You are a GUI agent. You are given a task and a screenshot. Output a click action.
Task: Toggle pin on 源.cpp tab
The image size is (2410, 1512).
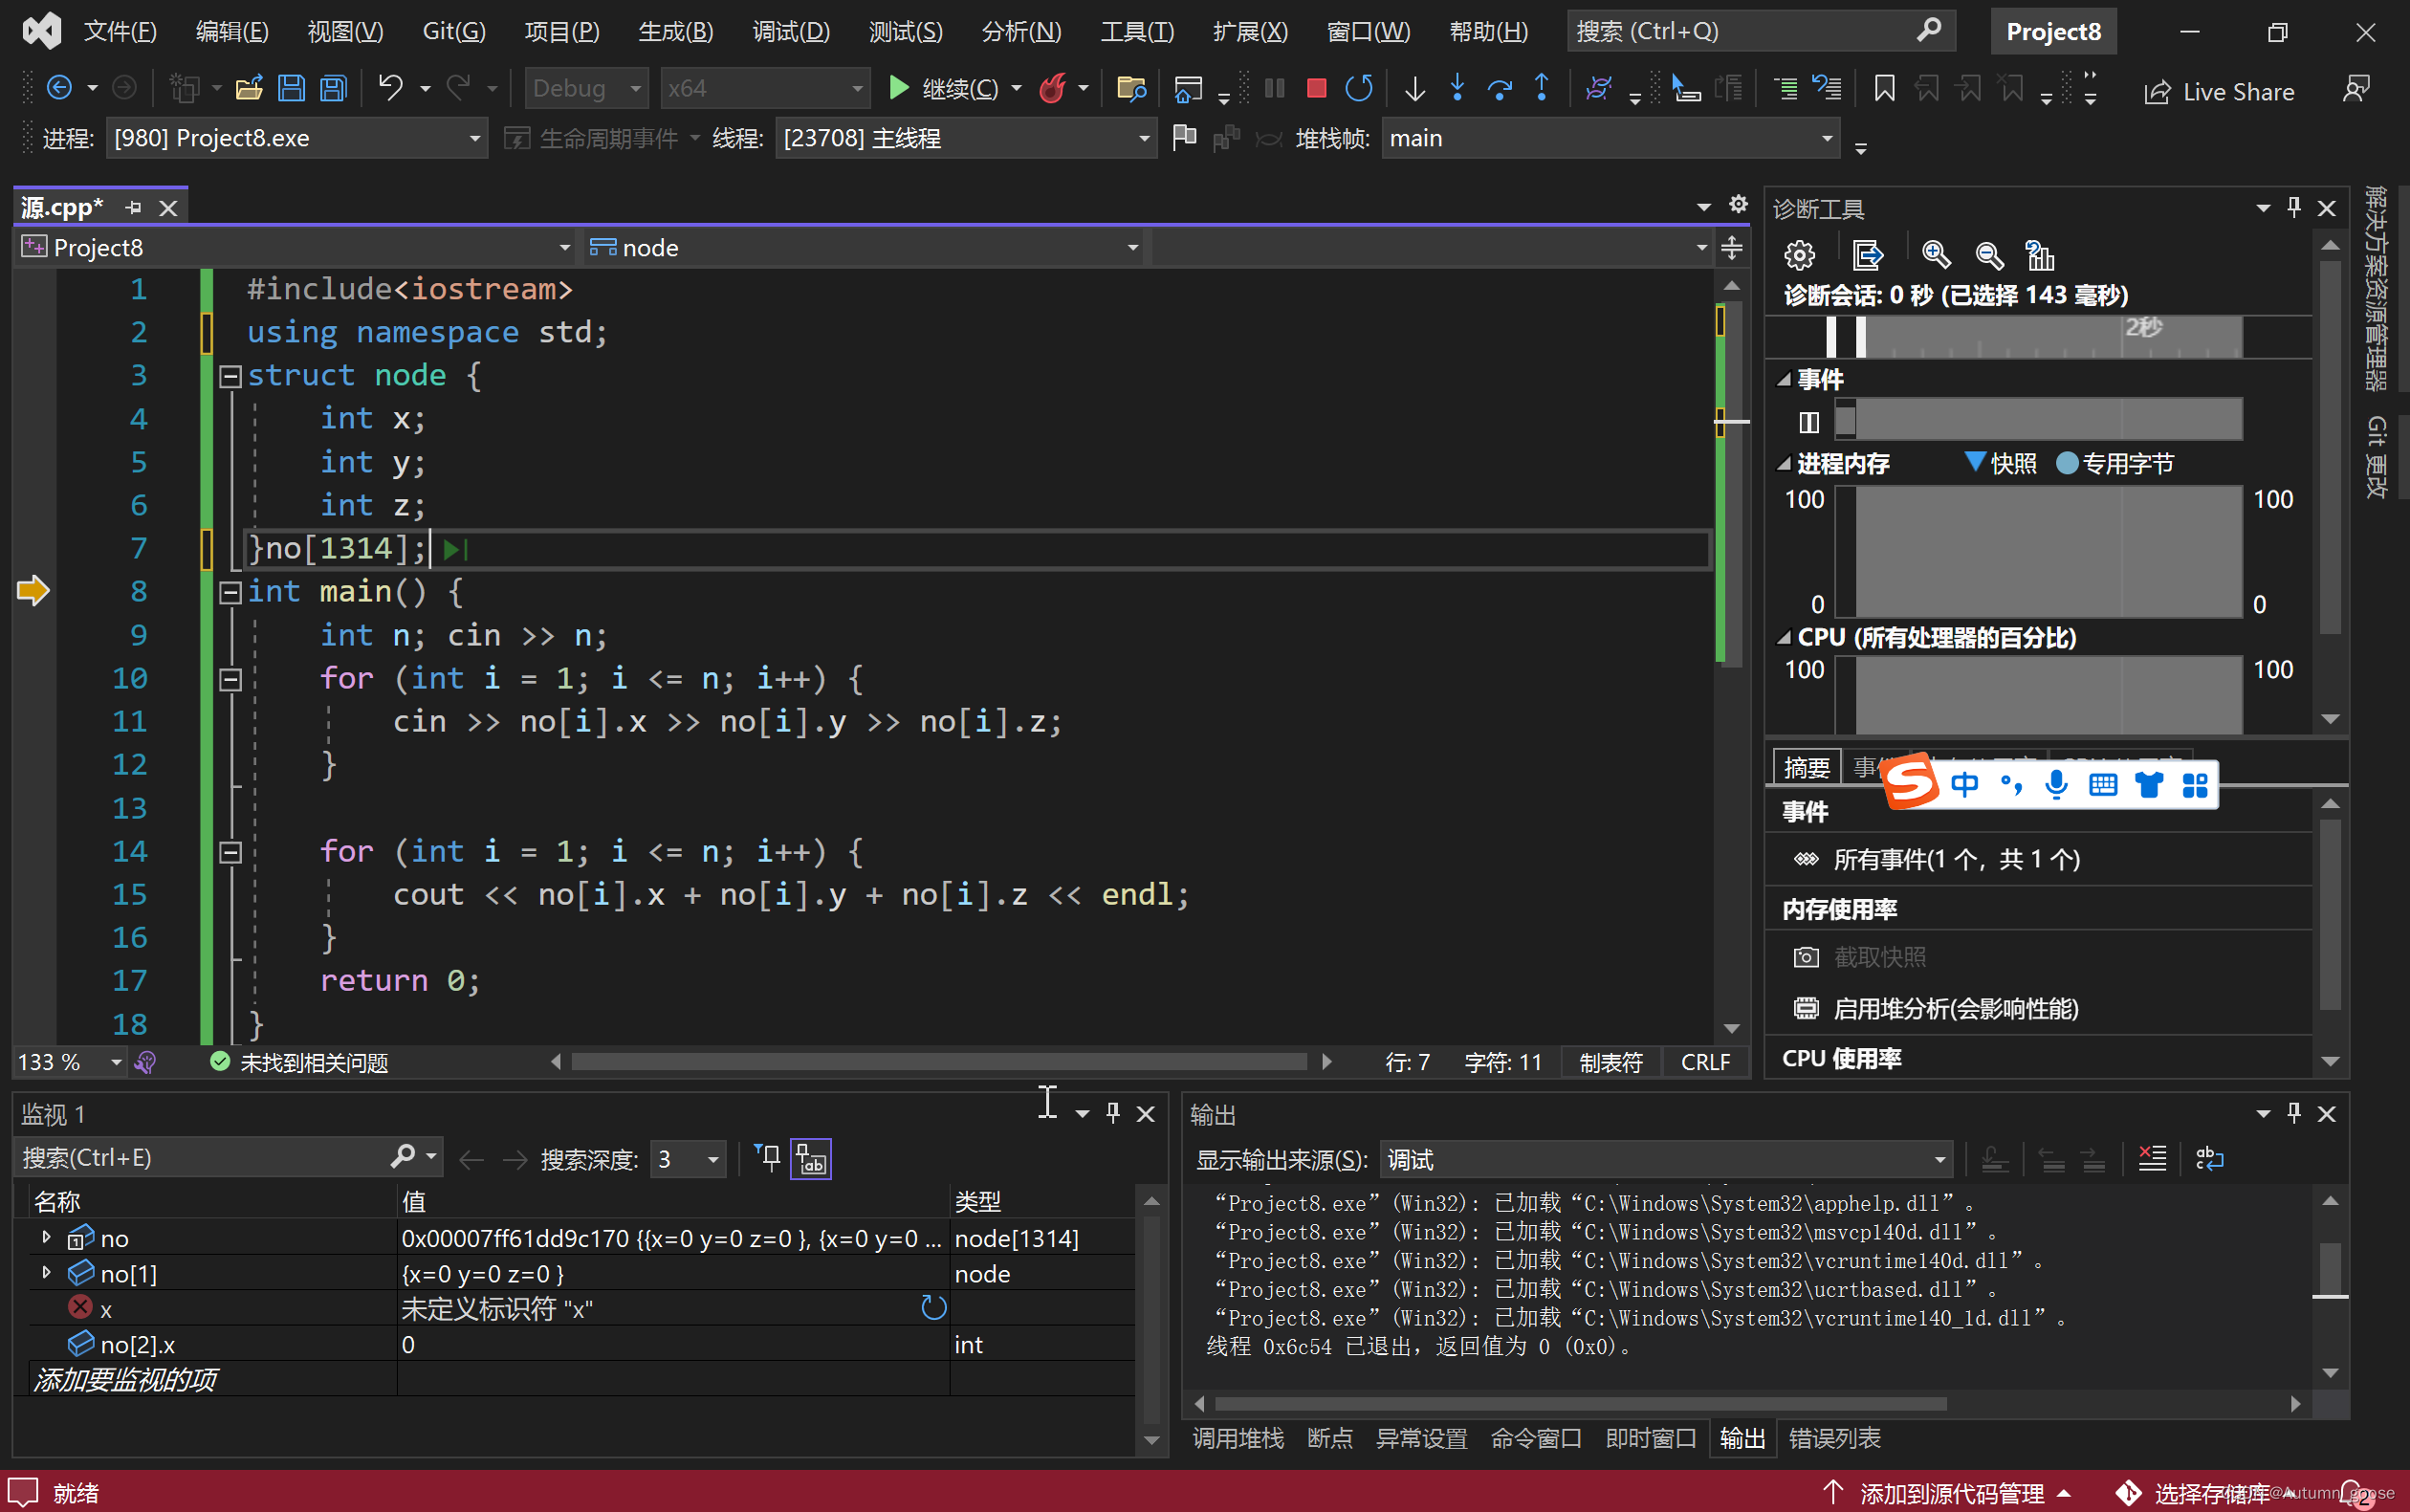134,208
